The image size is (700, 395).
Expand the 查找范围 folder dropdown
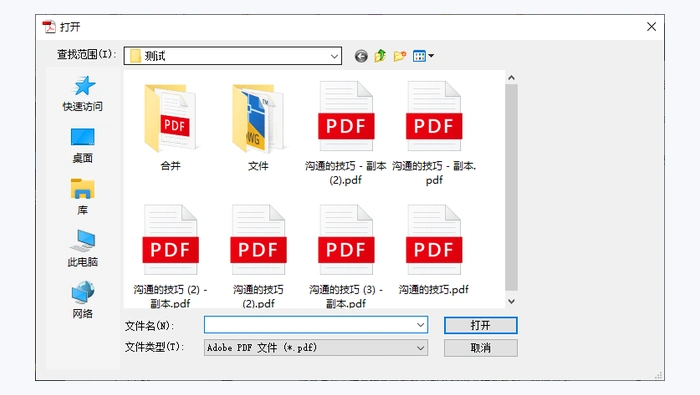click(334, 56)
